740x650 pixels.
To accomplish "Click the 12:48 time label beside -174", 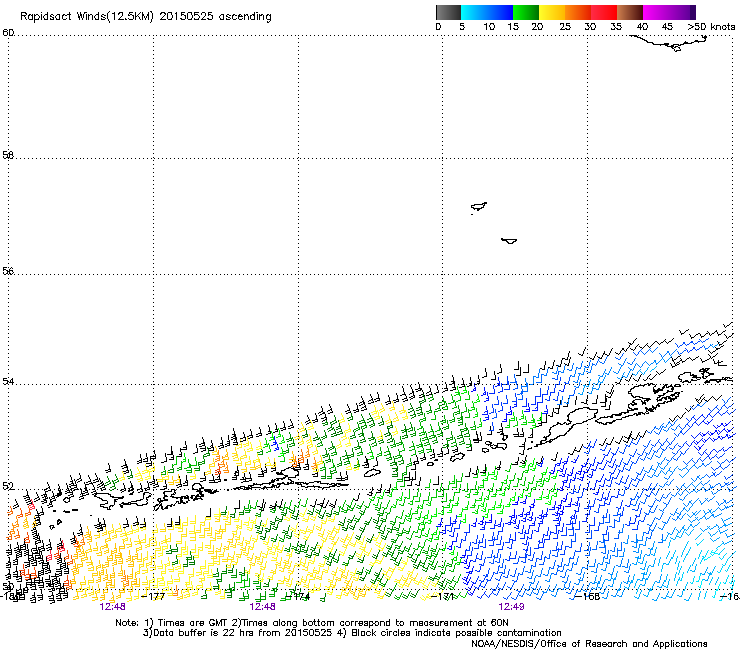I will [x=262, y=607].
